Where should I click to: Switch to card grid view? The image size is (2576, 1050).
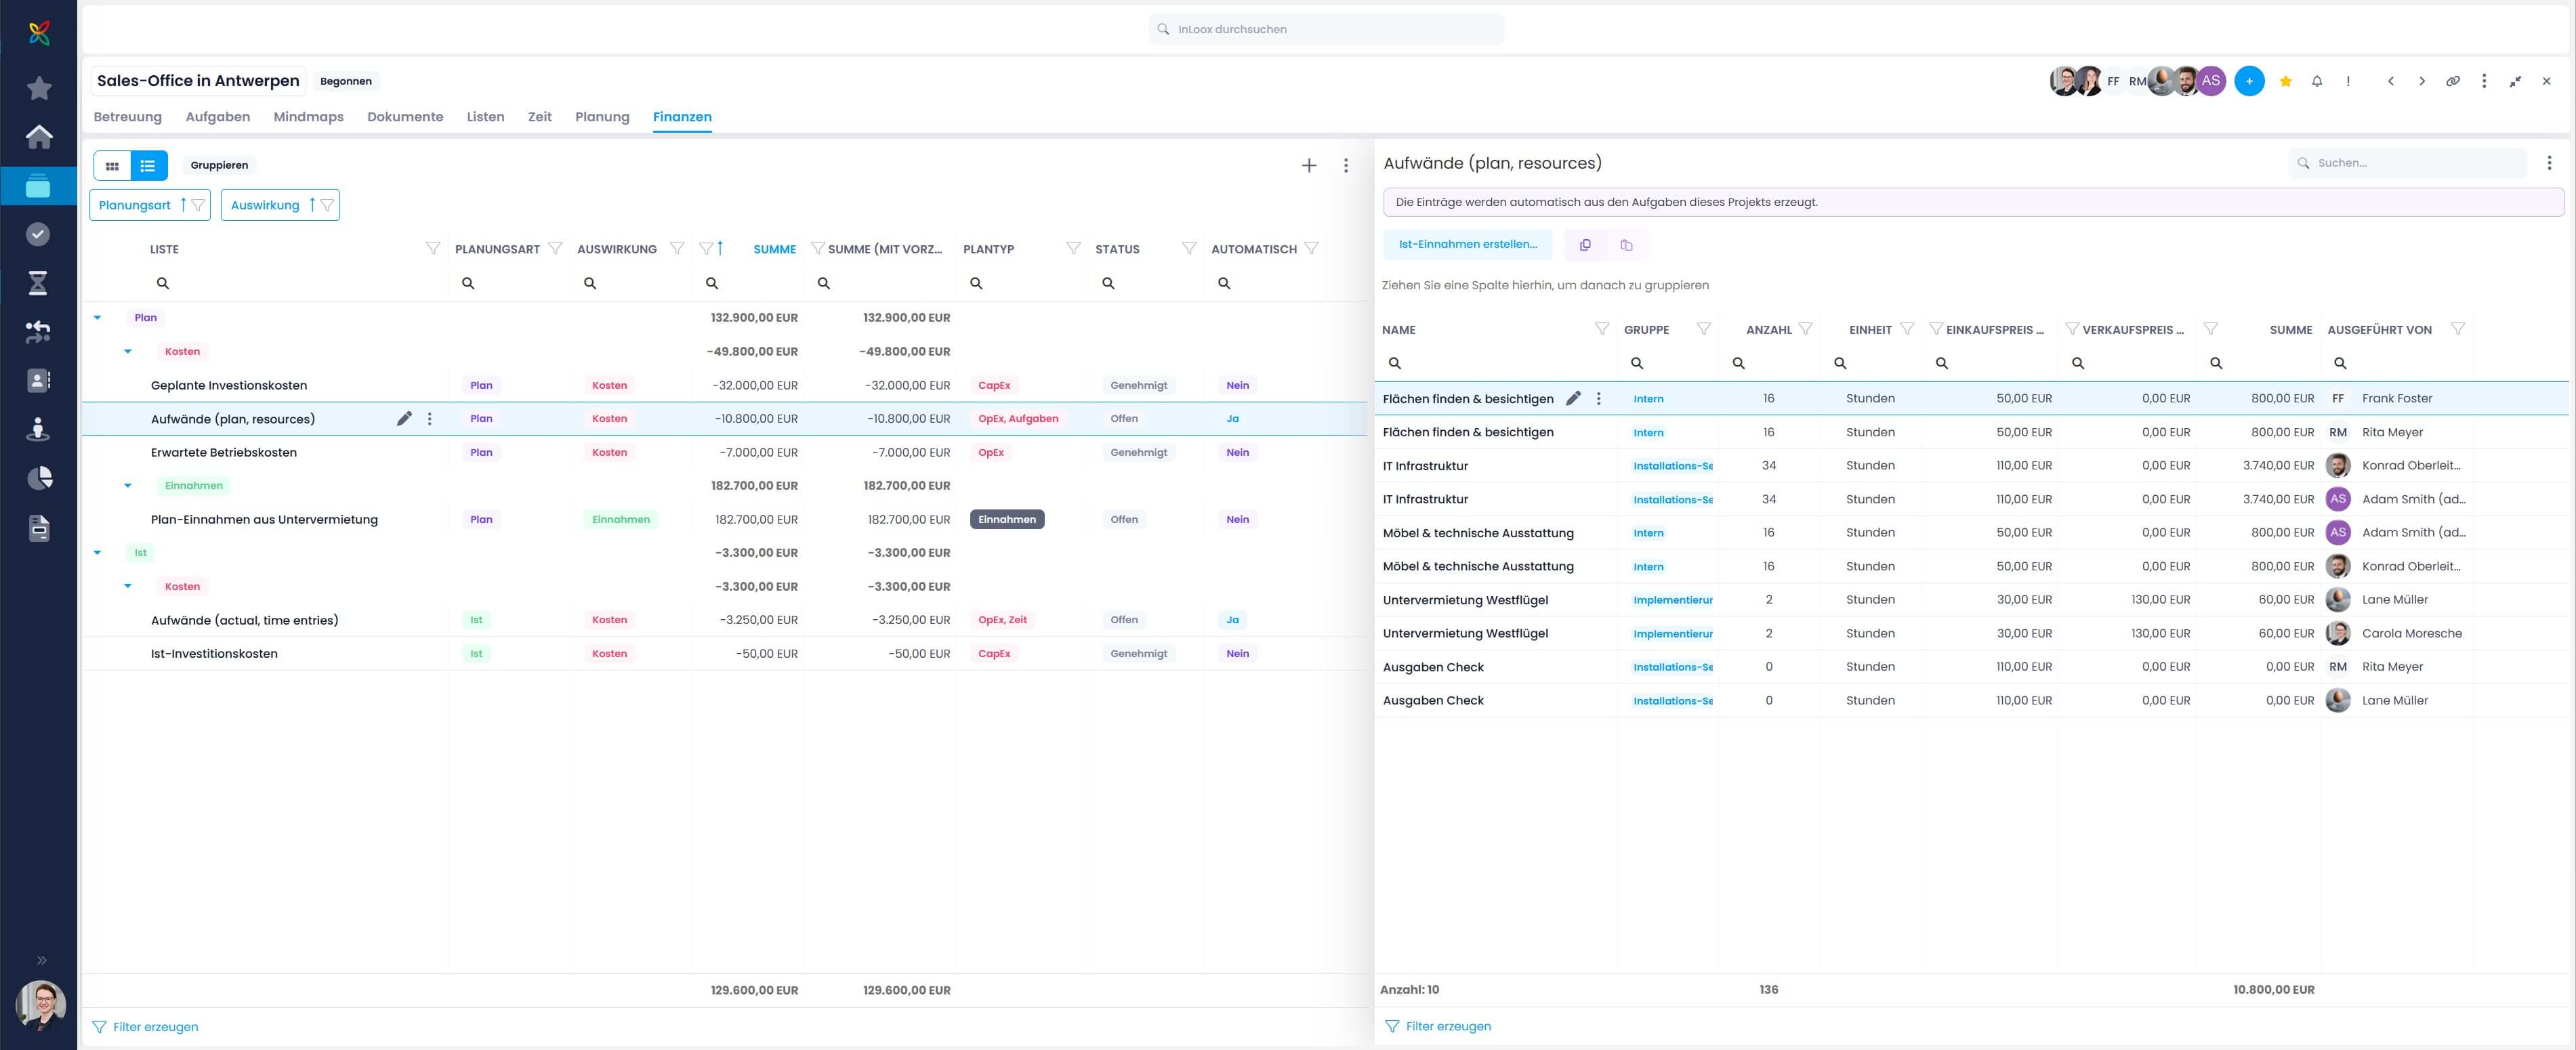(112, 166)
